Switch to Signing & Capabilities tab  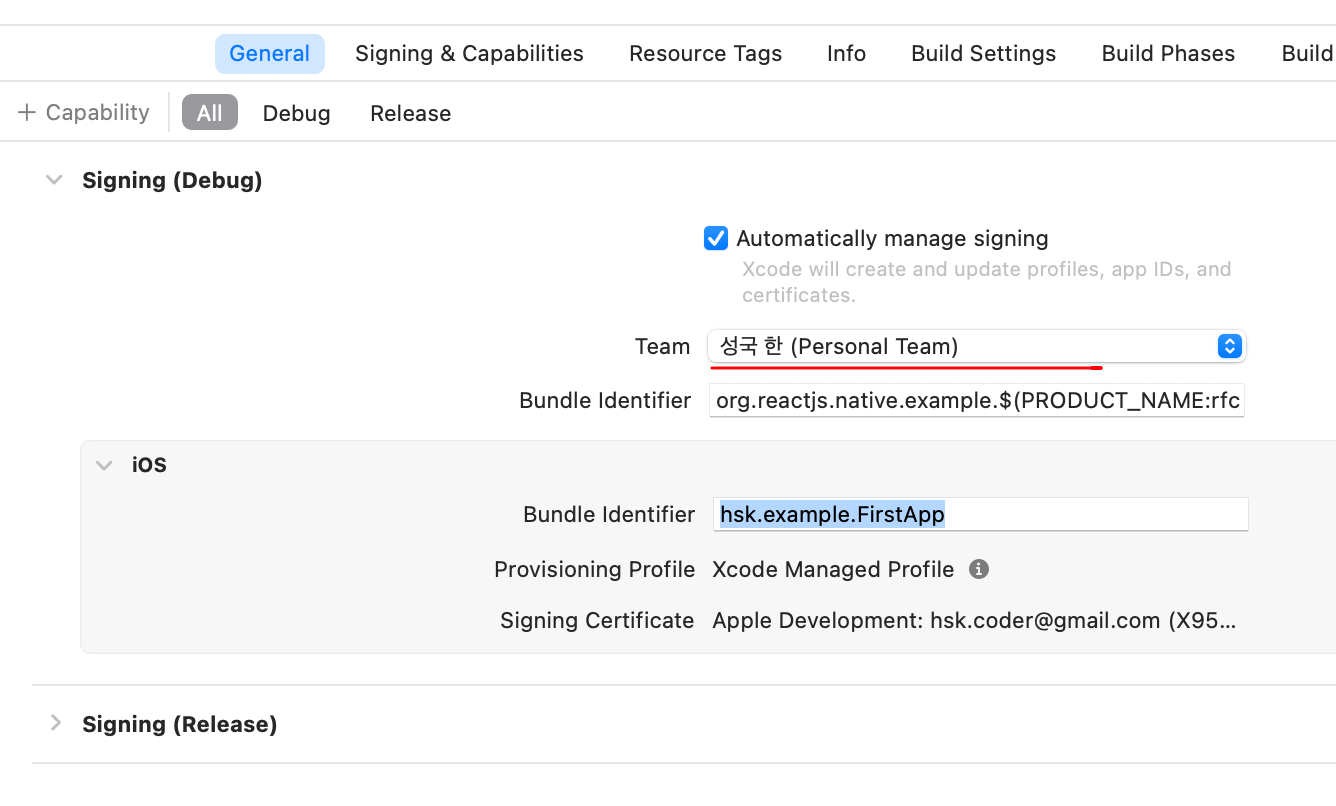[469, 54]
